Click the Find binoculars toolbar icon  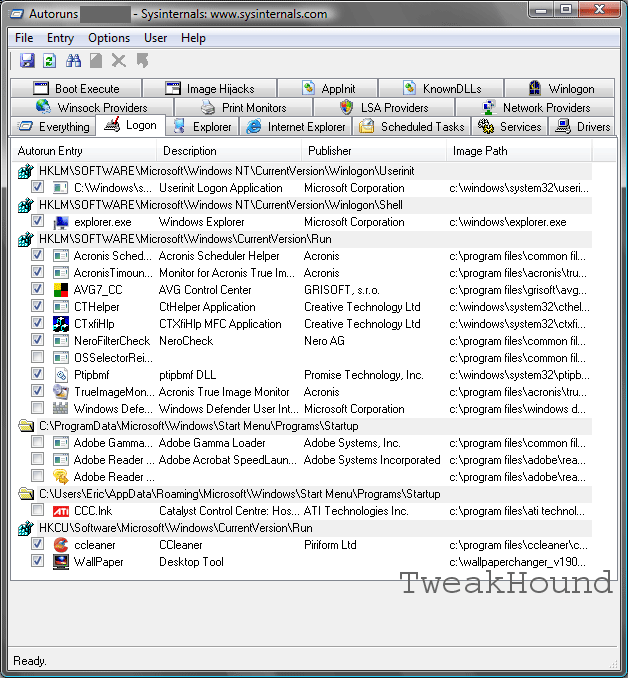[73, 61]
